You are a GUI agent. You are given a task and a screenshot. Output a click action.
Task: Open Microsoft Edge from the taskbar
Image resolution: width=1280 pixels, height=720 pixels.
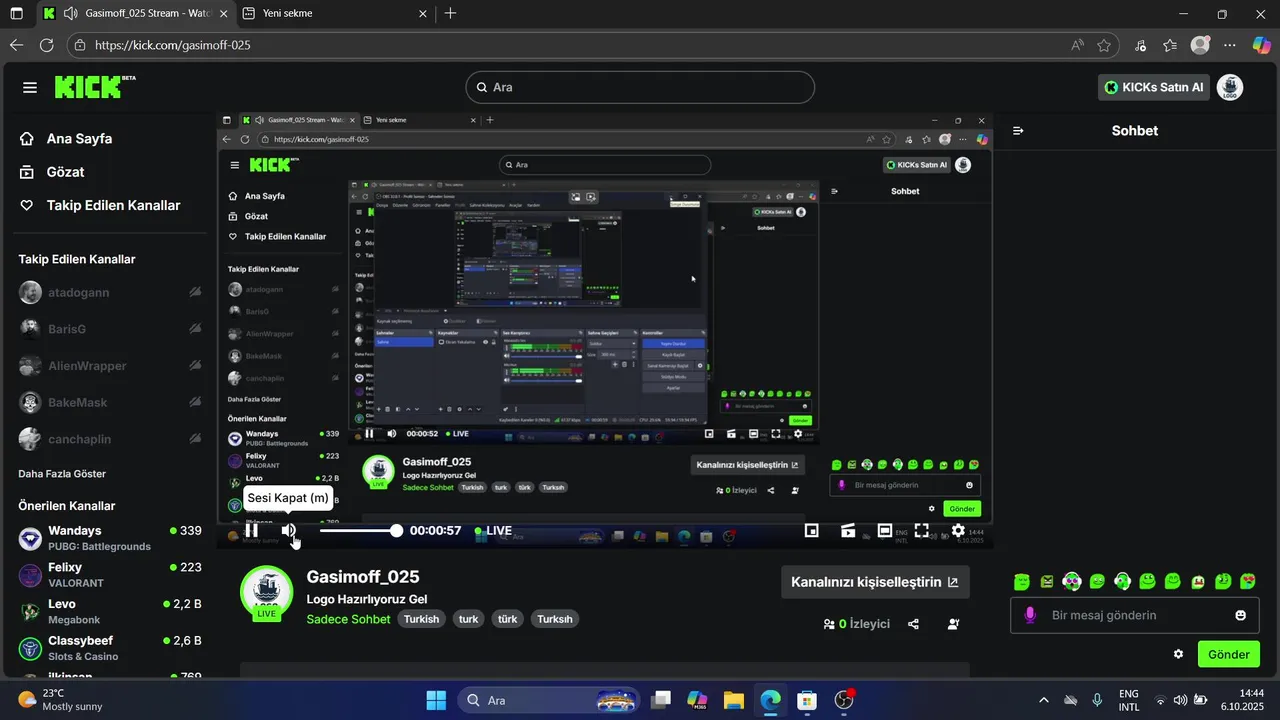pos(769,700)
